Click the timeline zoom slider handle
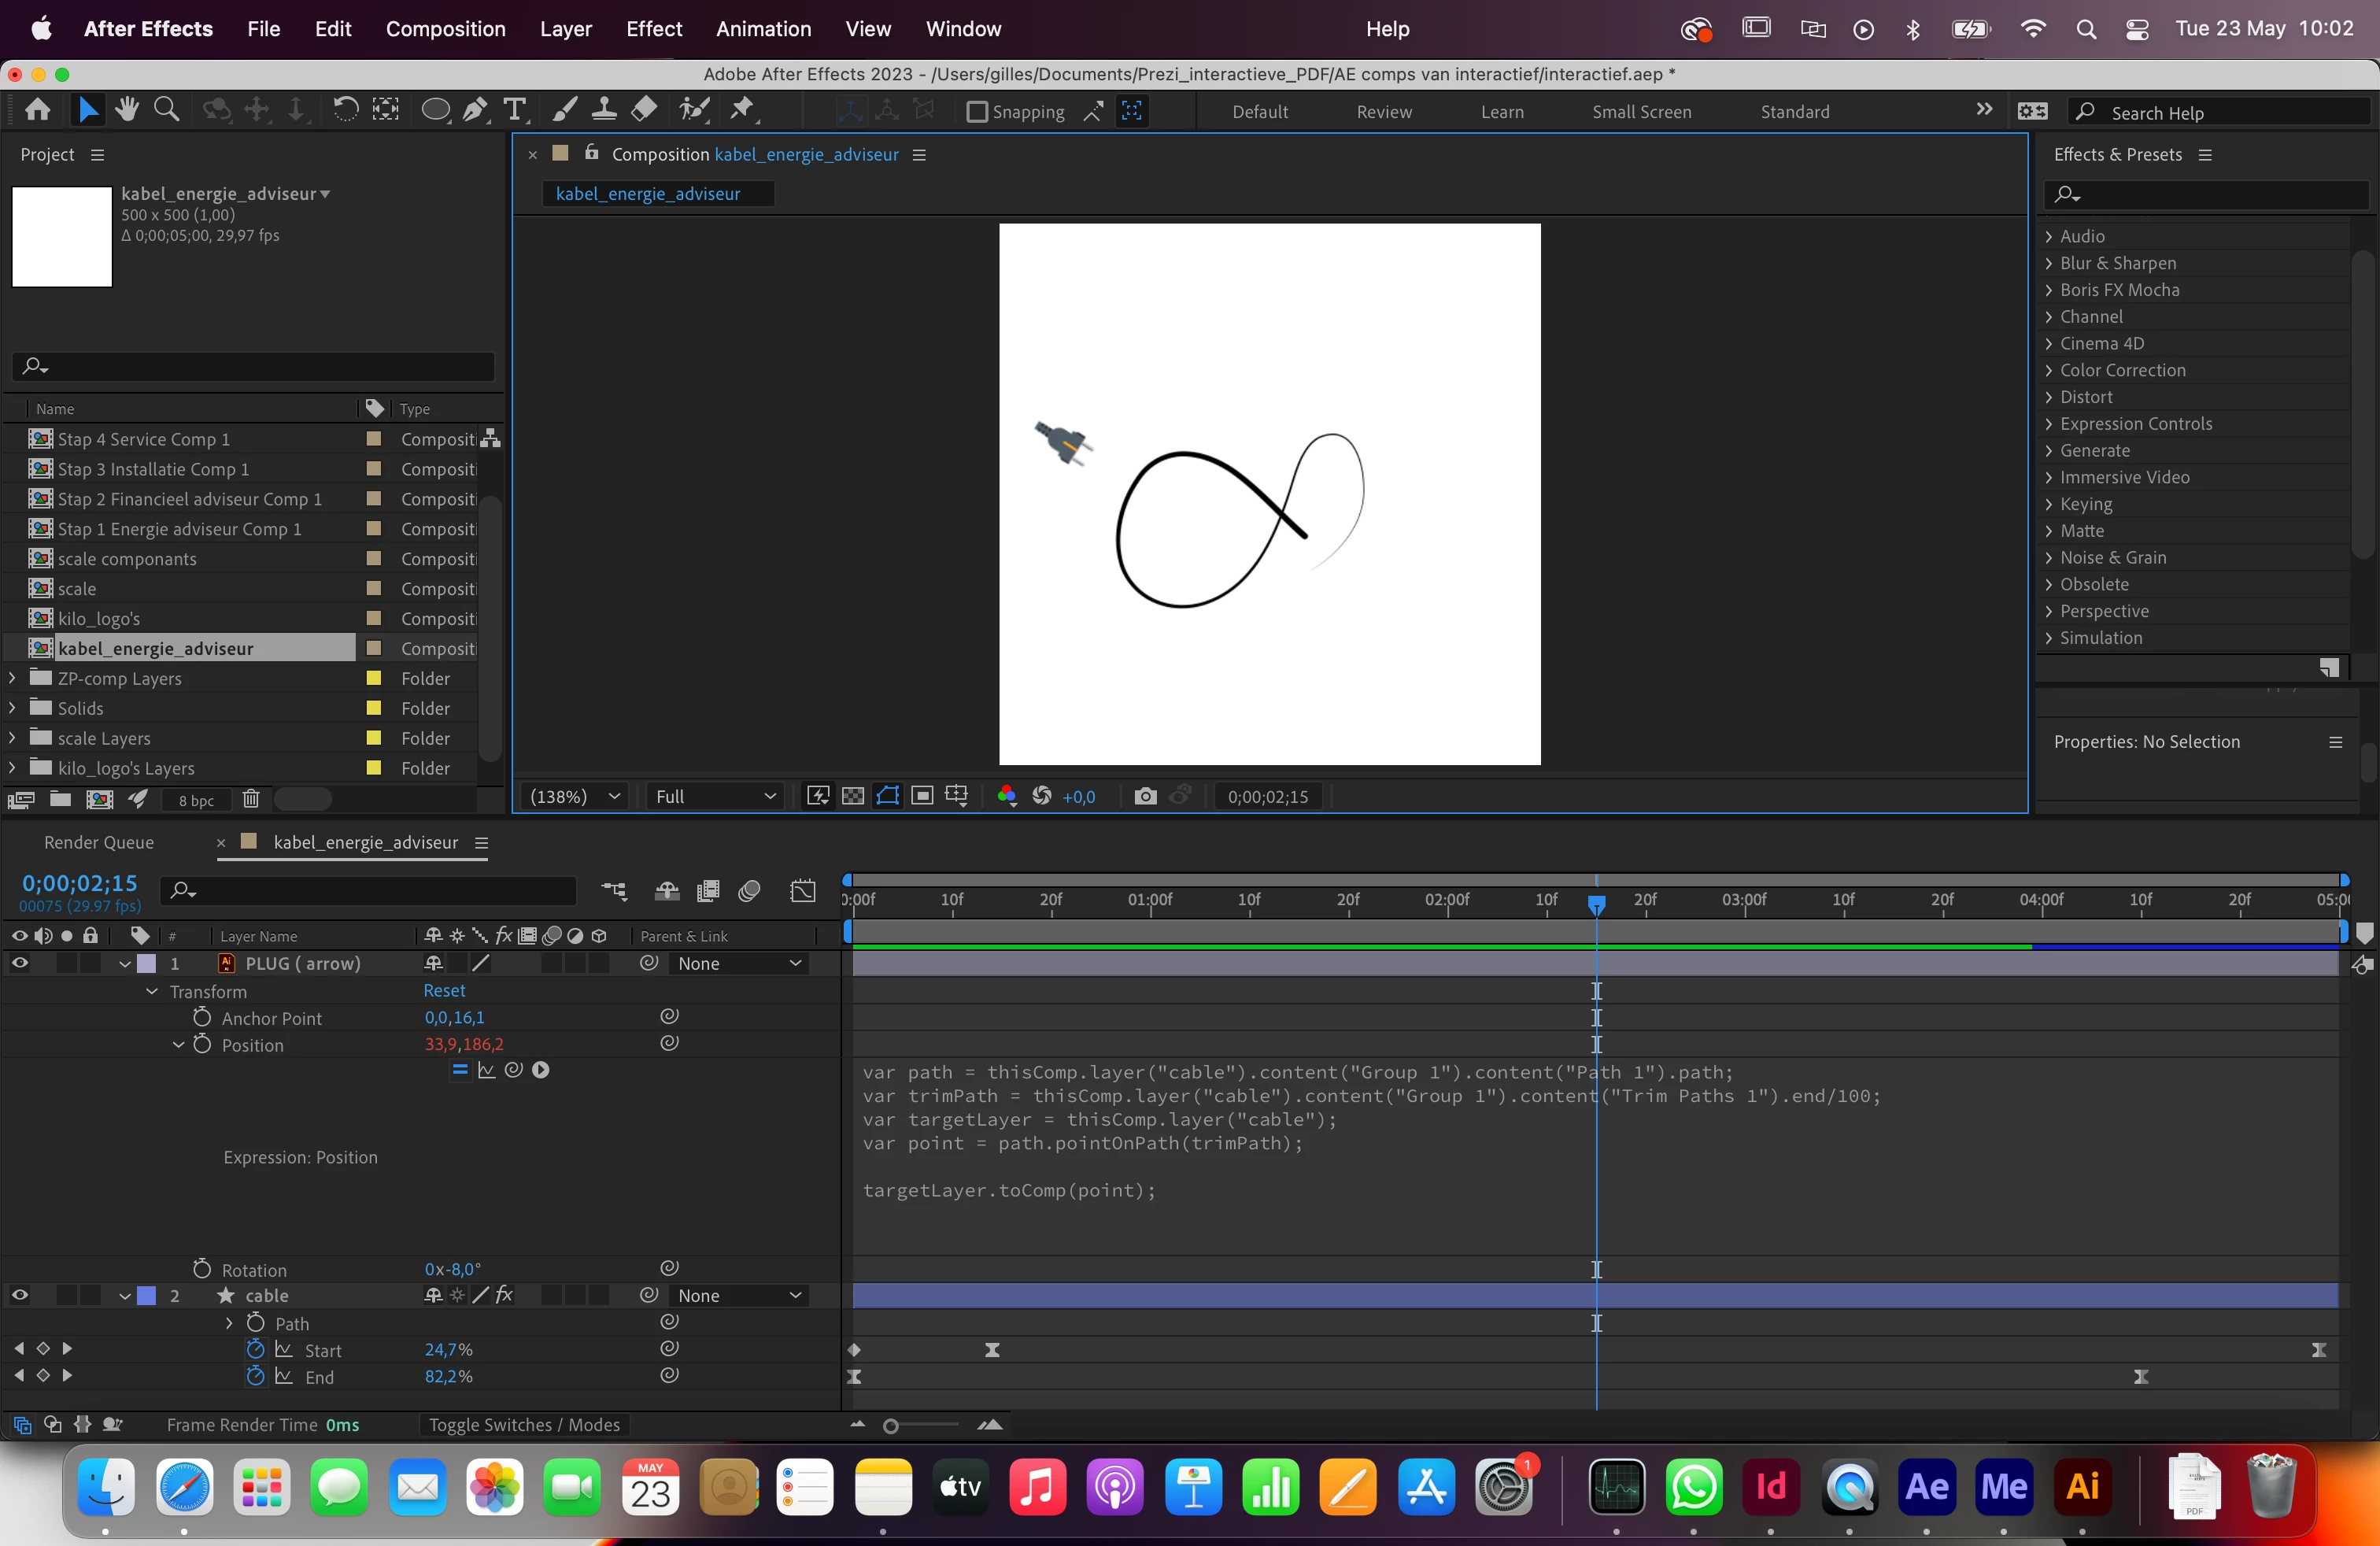 click(x=890, y=1425)
